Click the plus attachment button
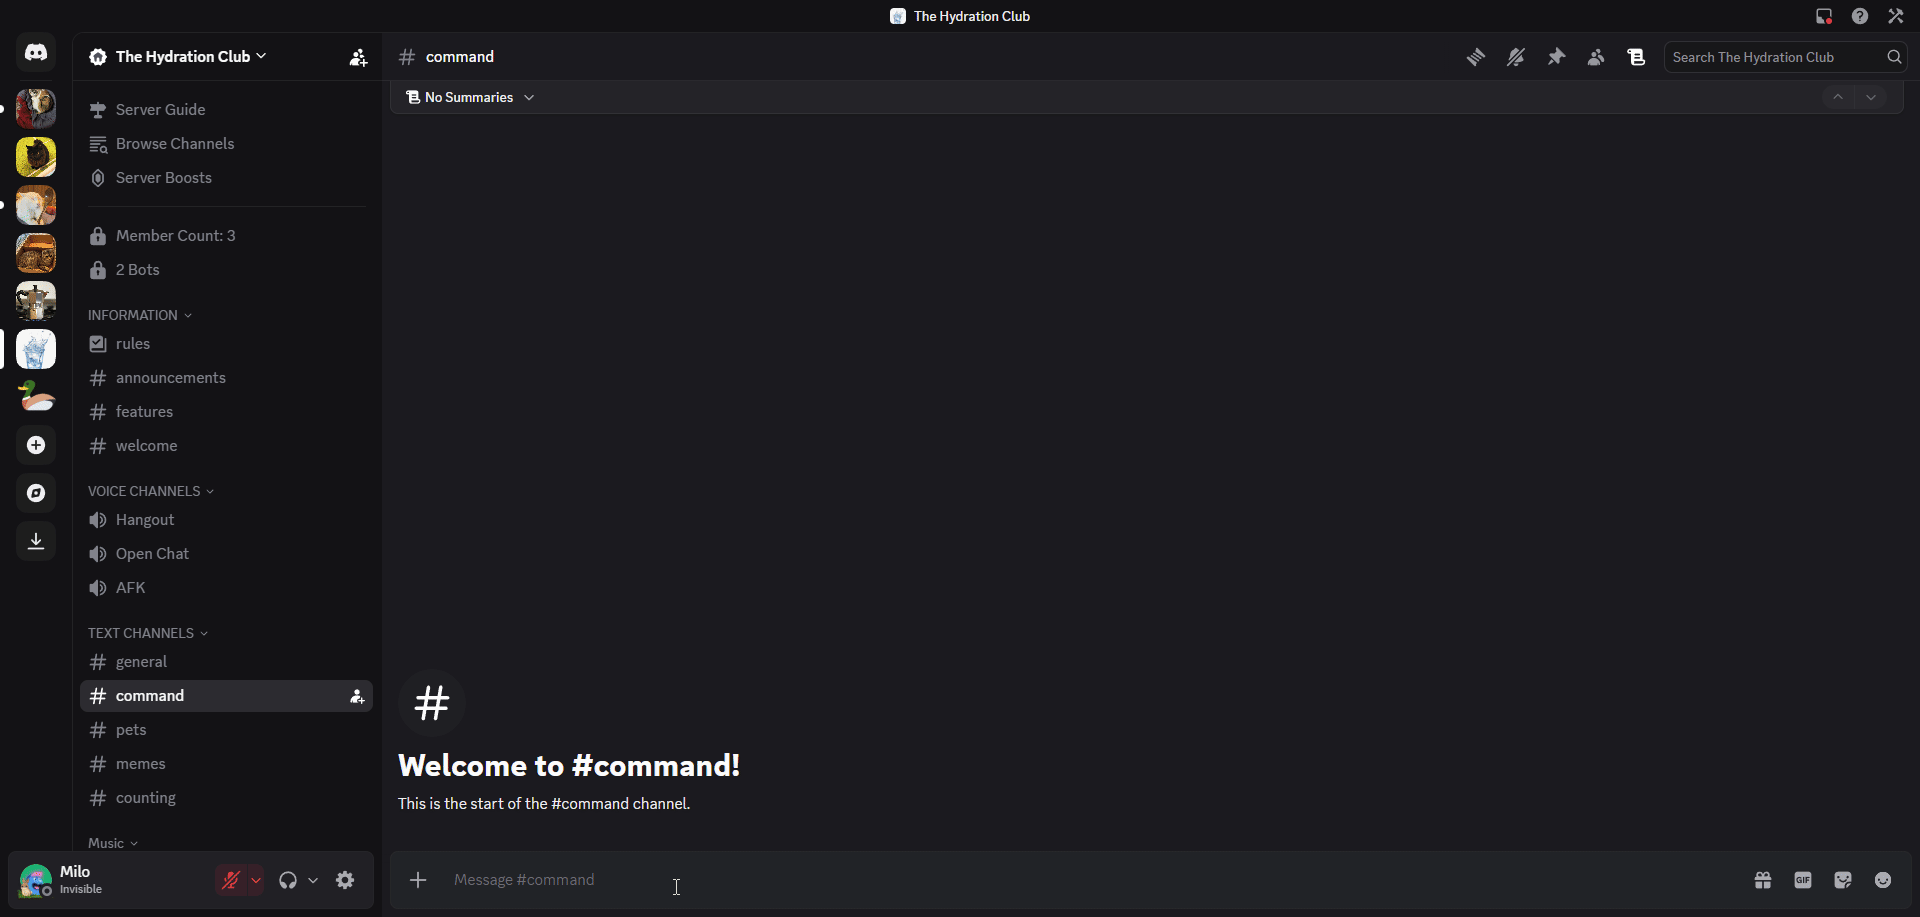 pyautogui.click(x=418, y=880)
